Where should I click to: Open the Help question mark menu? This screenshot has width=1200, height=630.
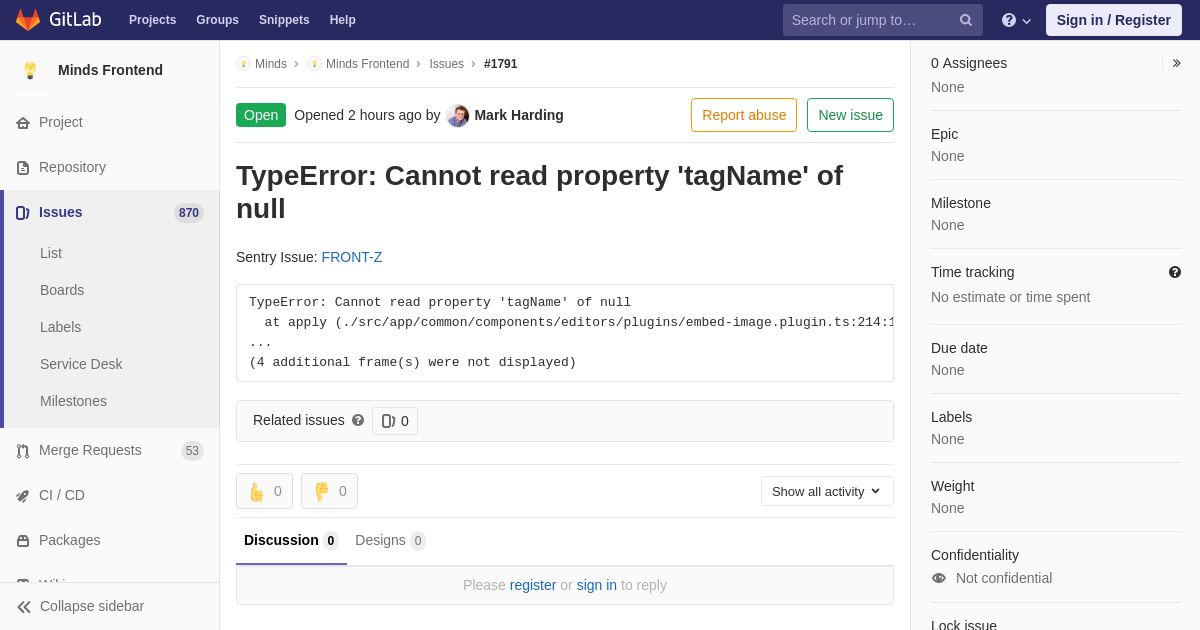click(1016, 20)
